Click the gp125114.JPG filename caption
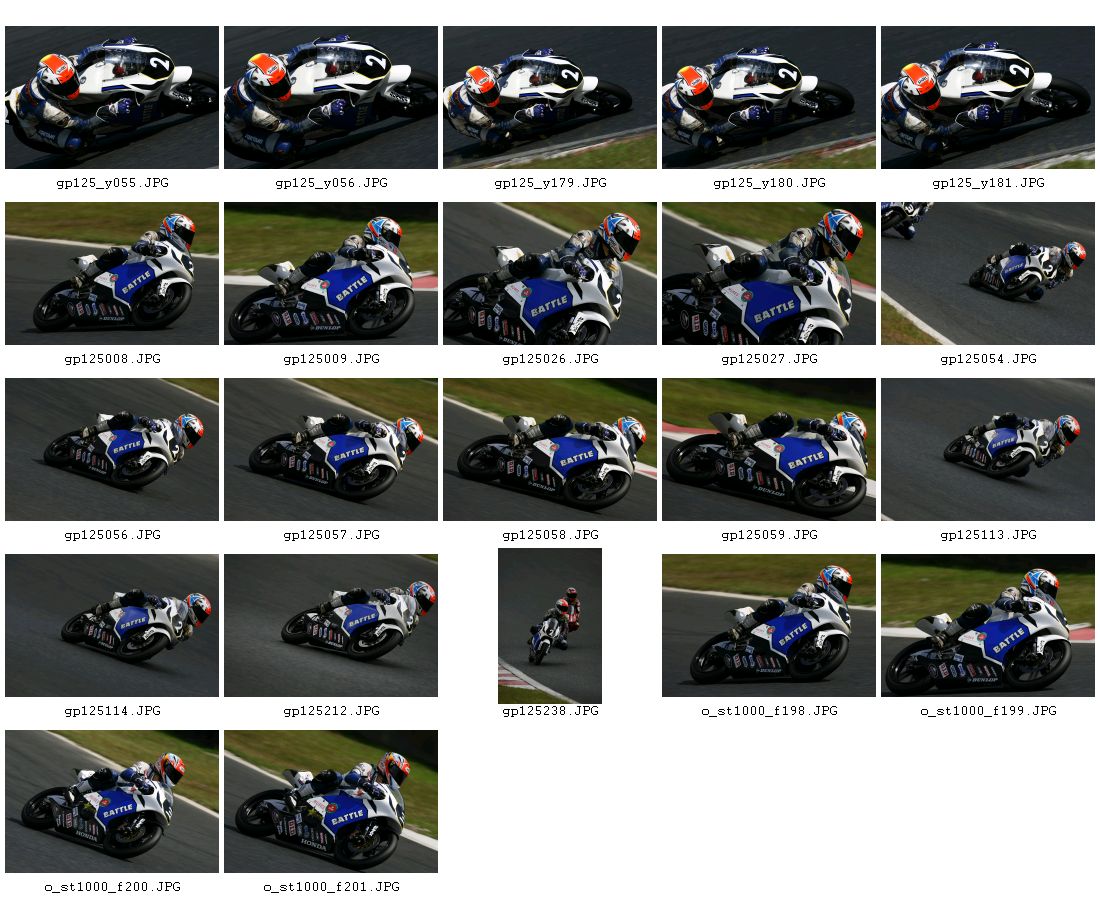 point(112,711)
